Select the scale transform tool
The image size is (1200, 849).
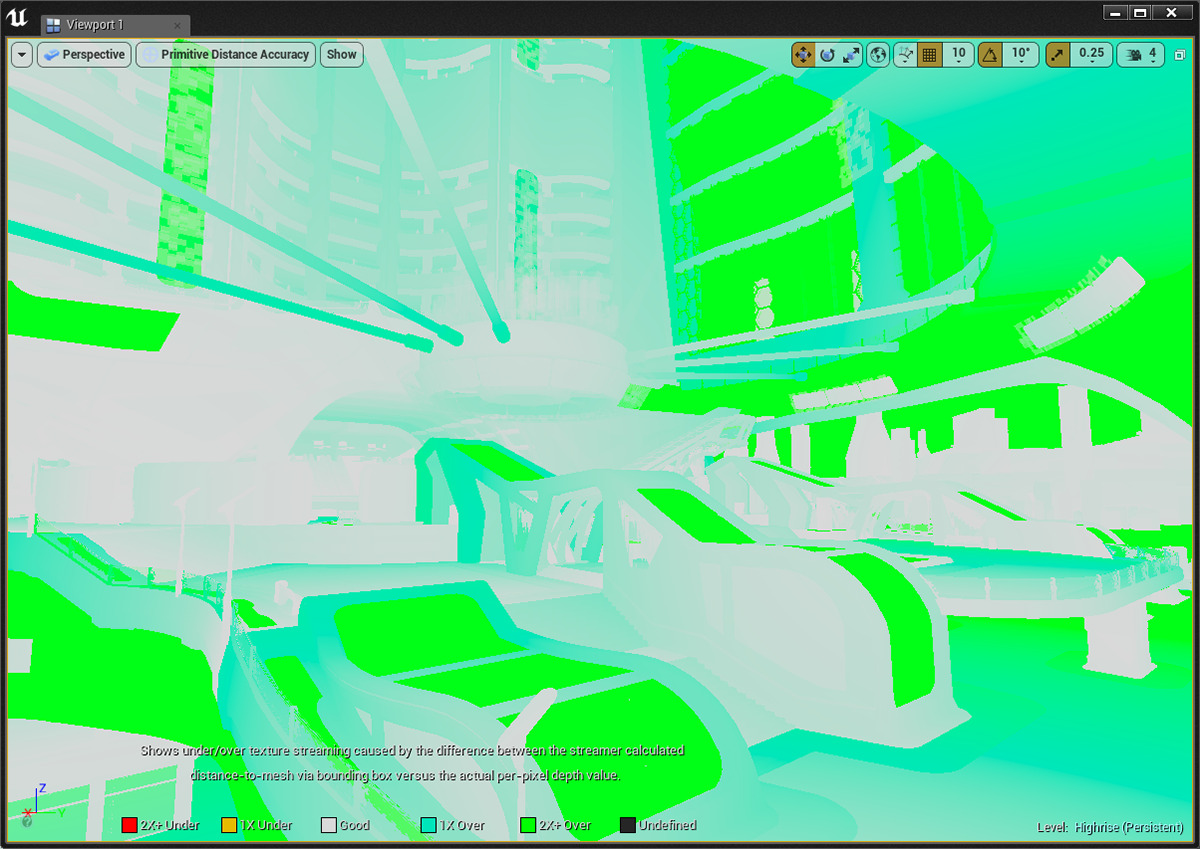pyautogui.click(x=851, y=55)
